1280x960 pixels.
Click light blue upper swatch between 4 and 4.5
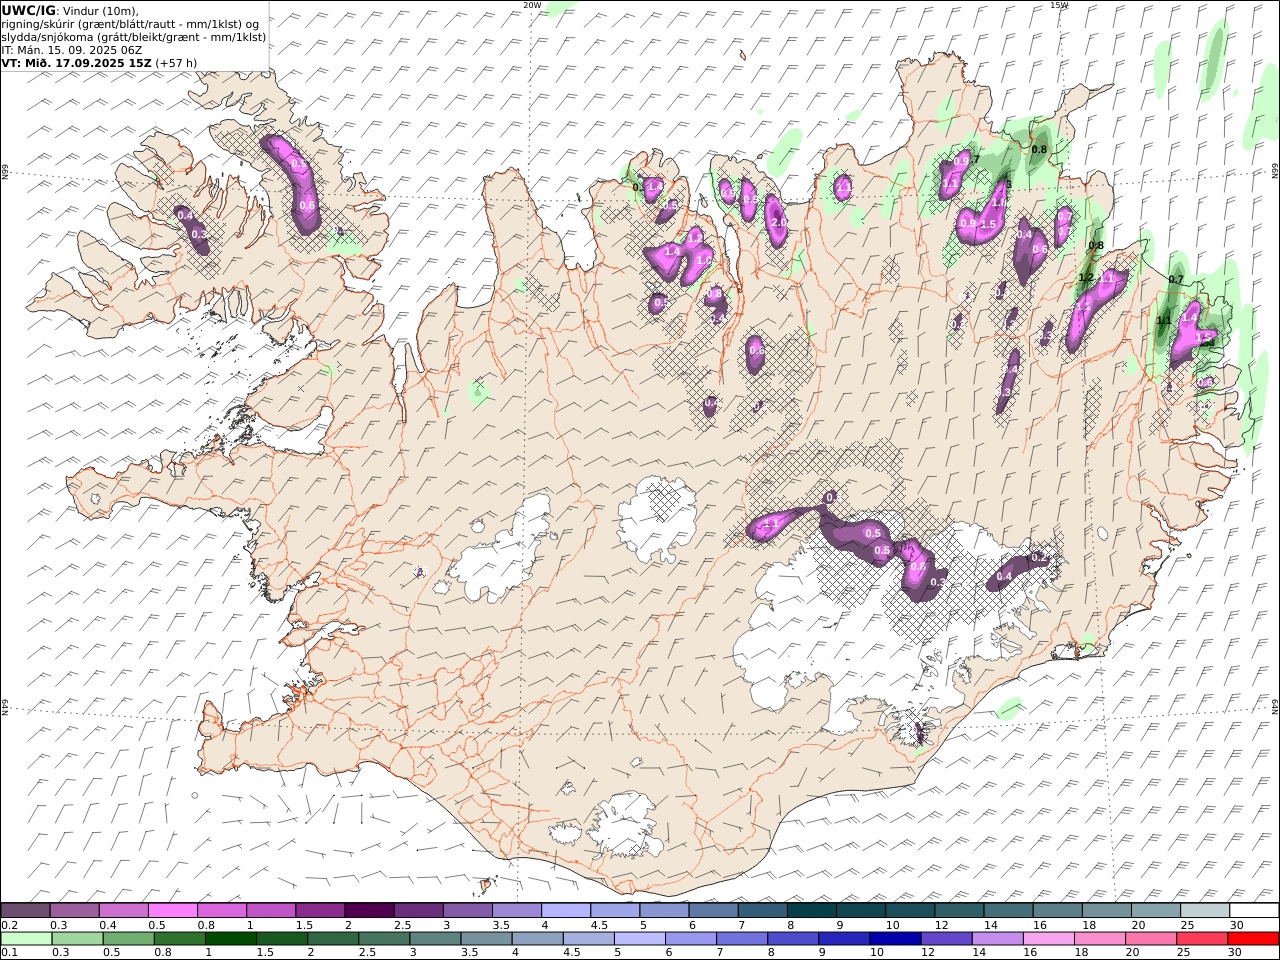(x=566, y=910)
